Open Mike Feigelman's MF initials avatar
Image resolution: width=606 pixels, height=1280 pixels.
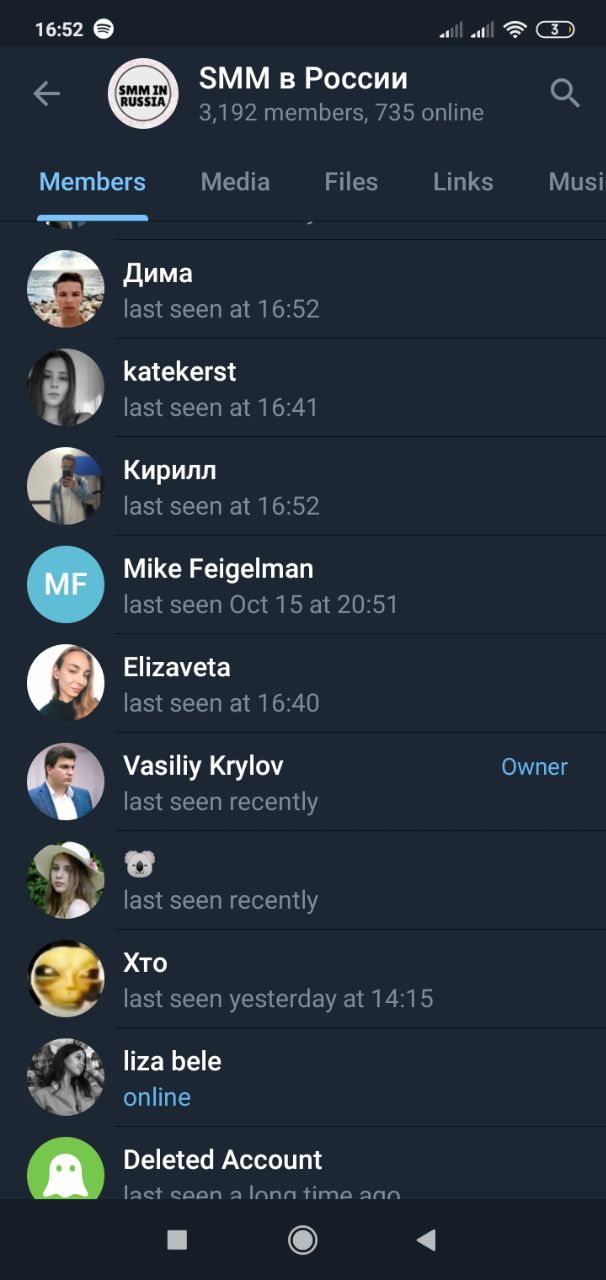[x=66, y=584]
